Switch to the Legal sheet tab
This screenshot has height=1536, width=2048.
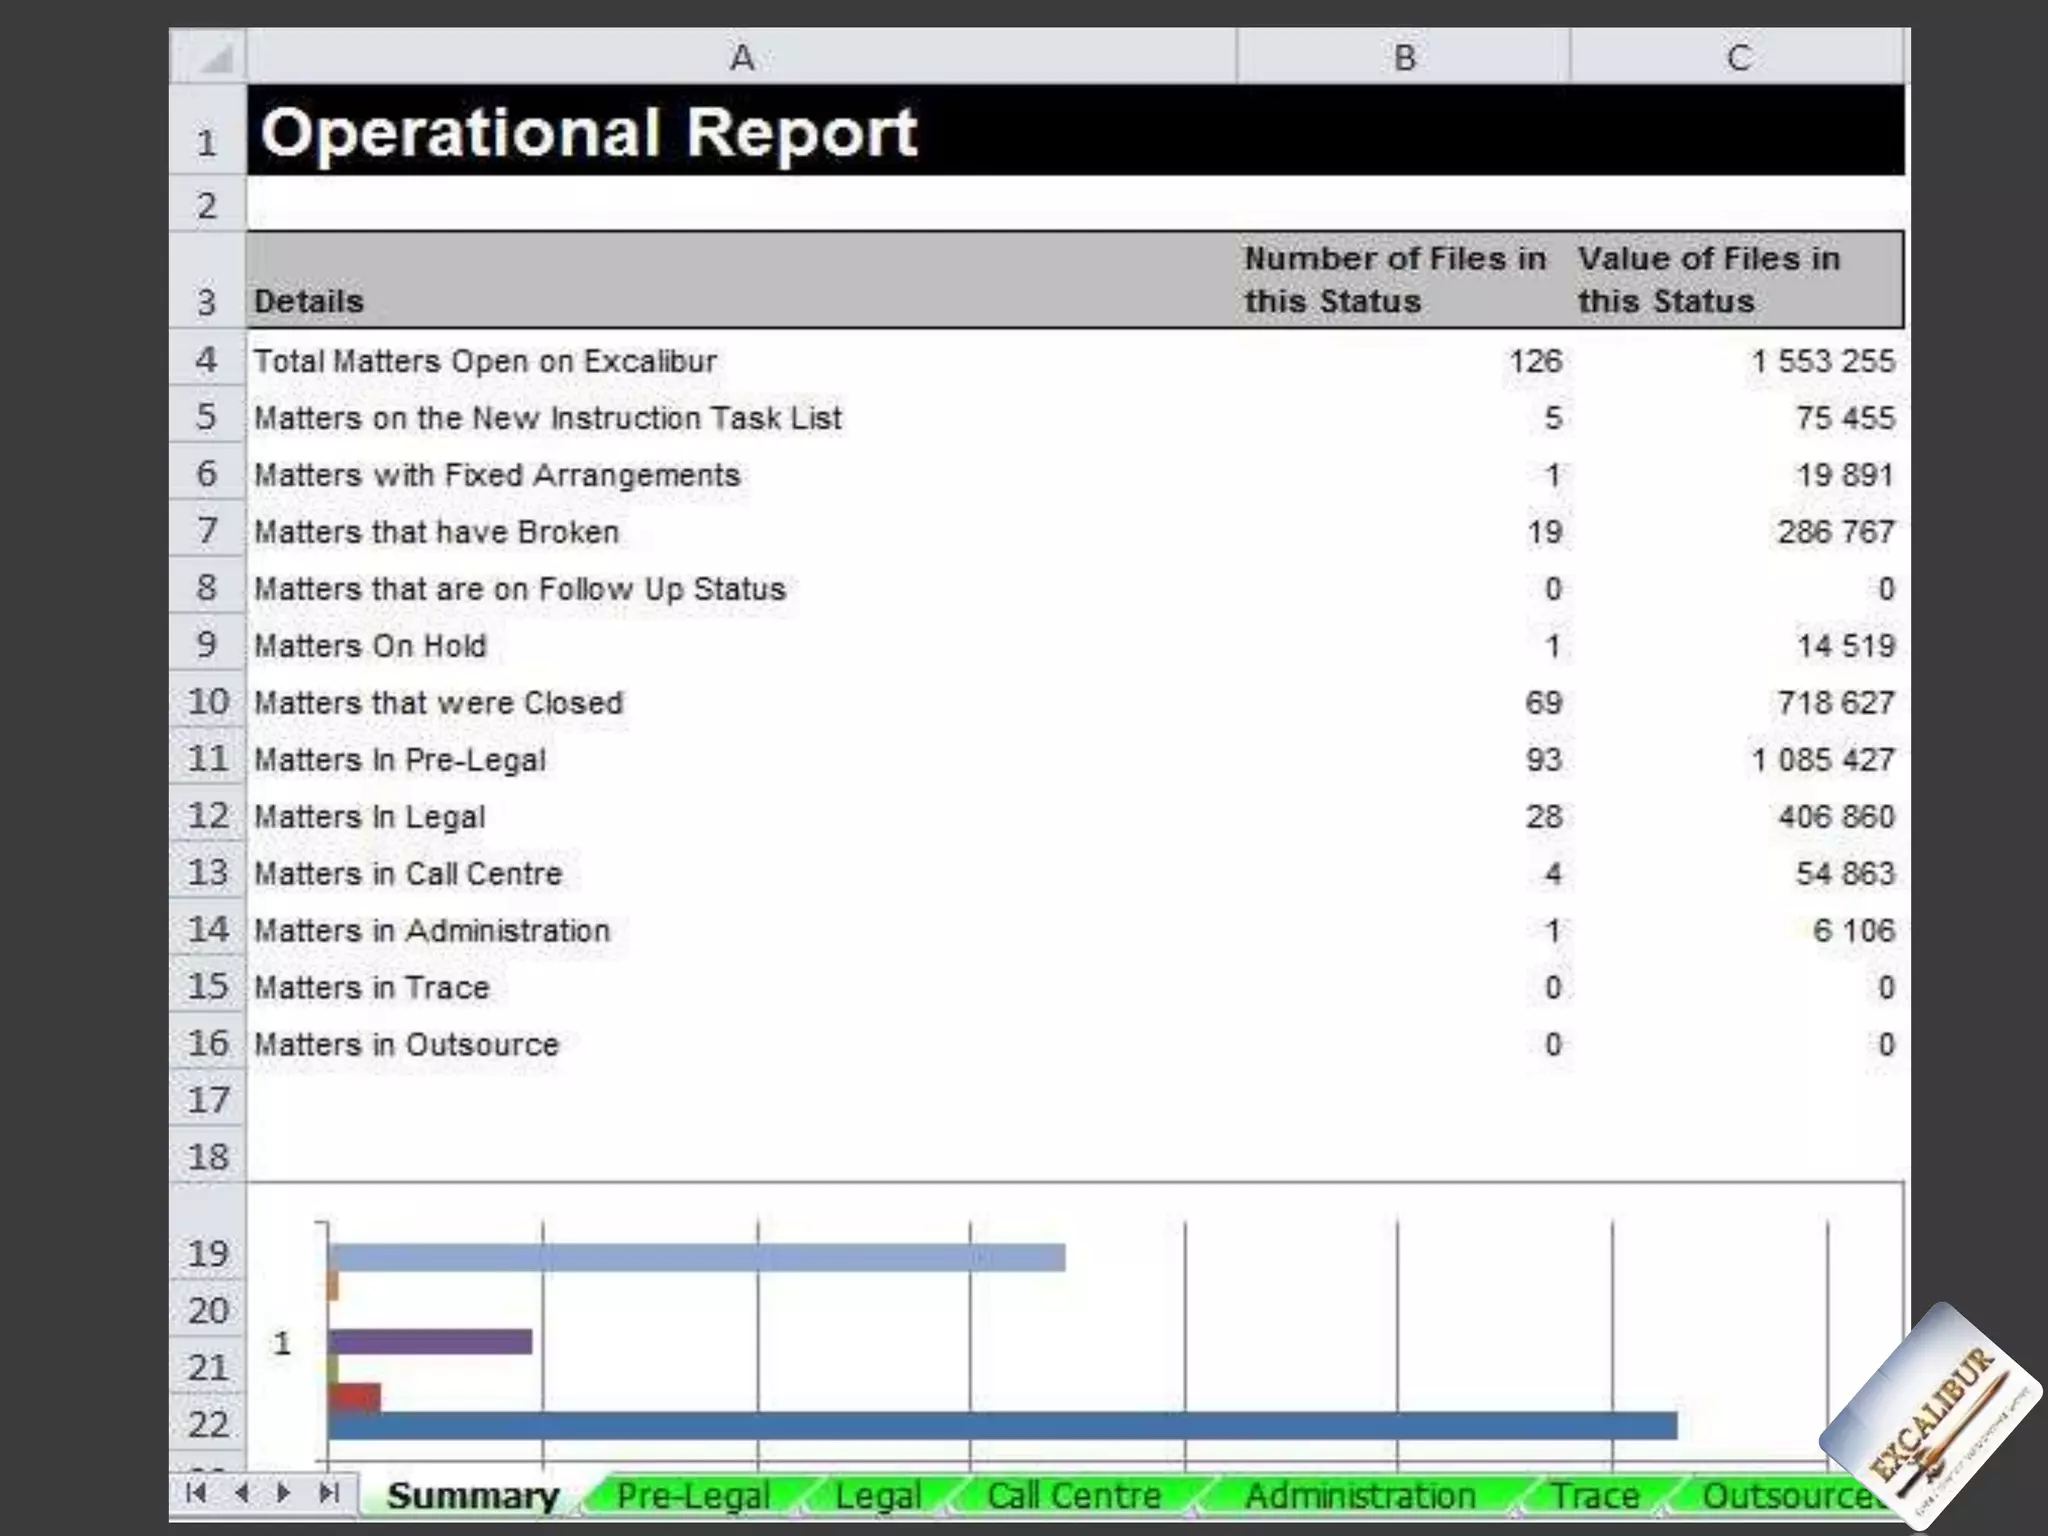point(877,1495)
